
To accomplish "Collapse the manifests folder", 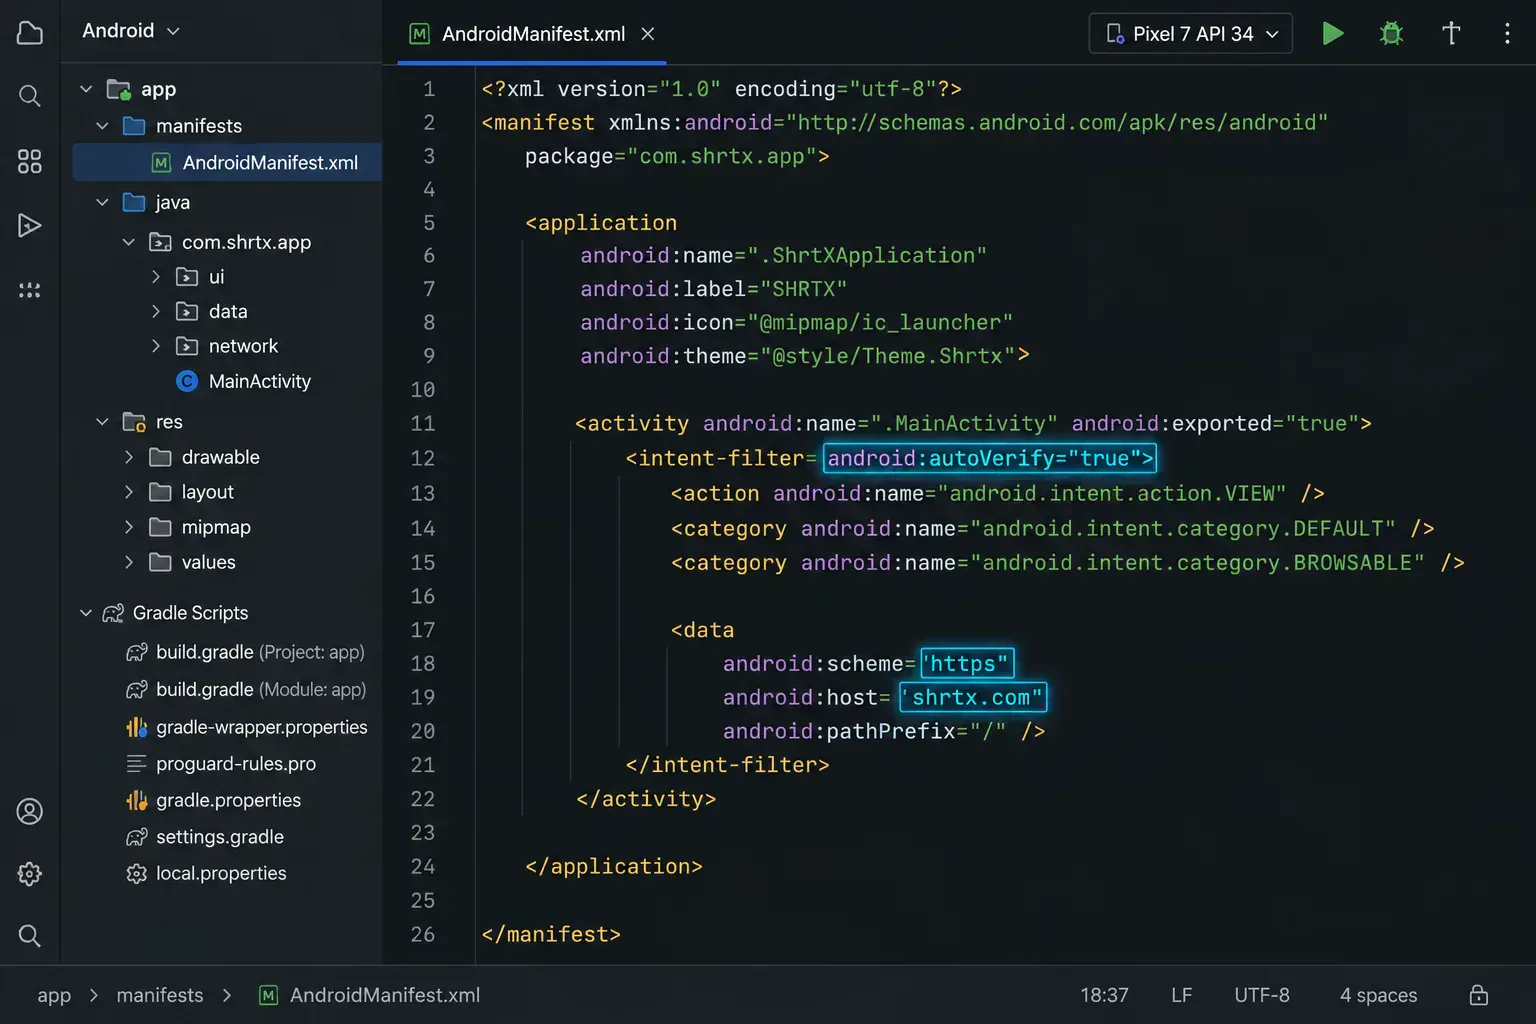I will click(102, 126).
